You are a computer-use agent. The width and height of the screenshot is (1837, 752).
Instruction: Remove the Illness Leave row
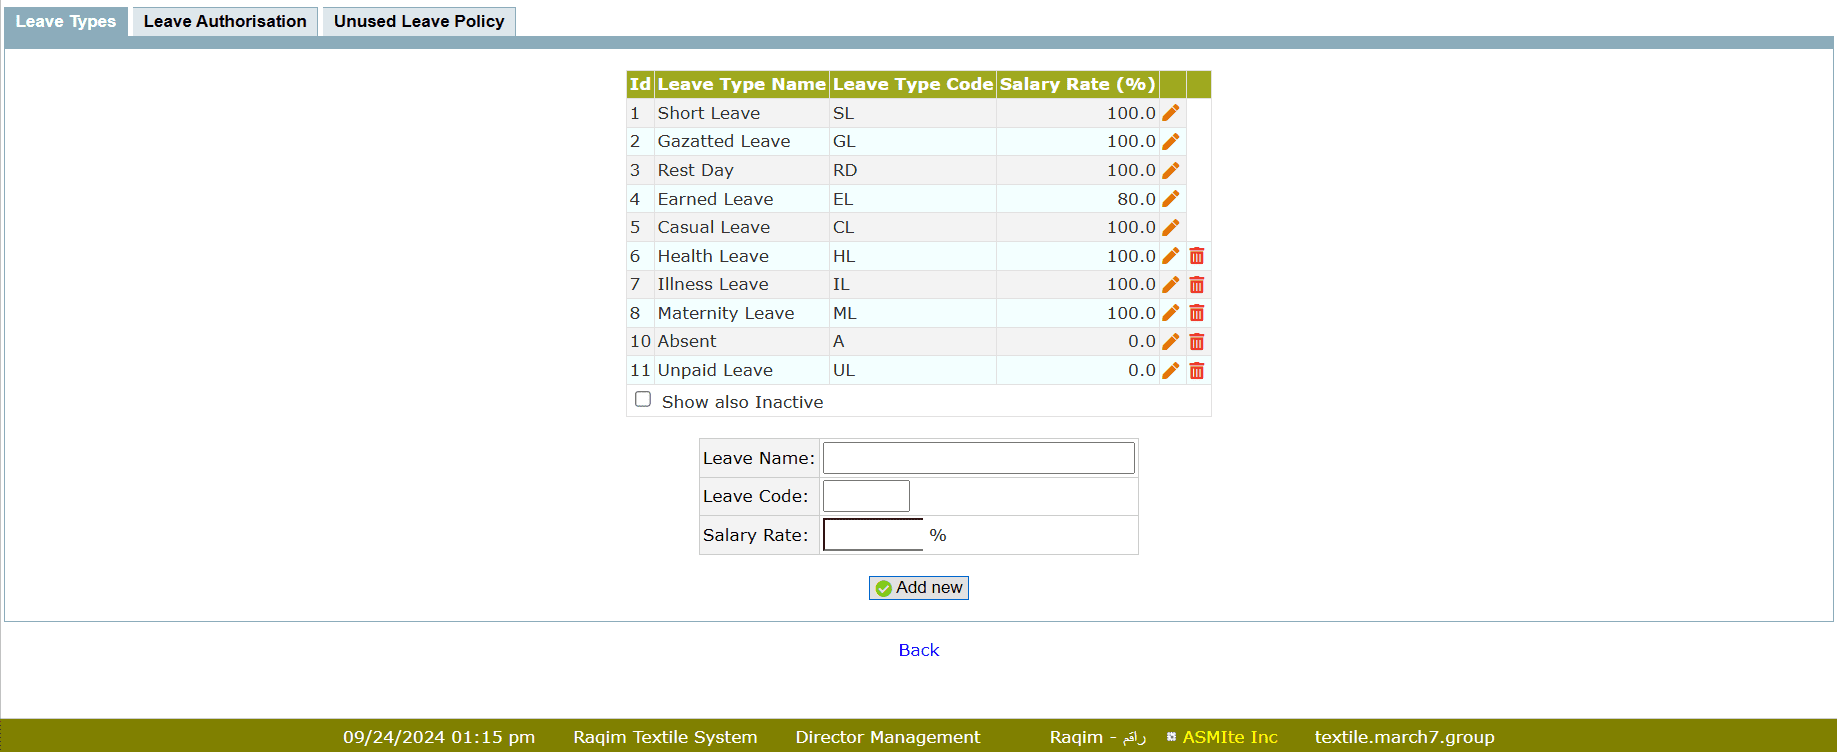pos(1196,285)
